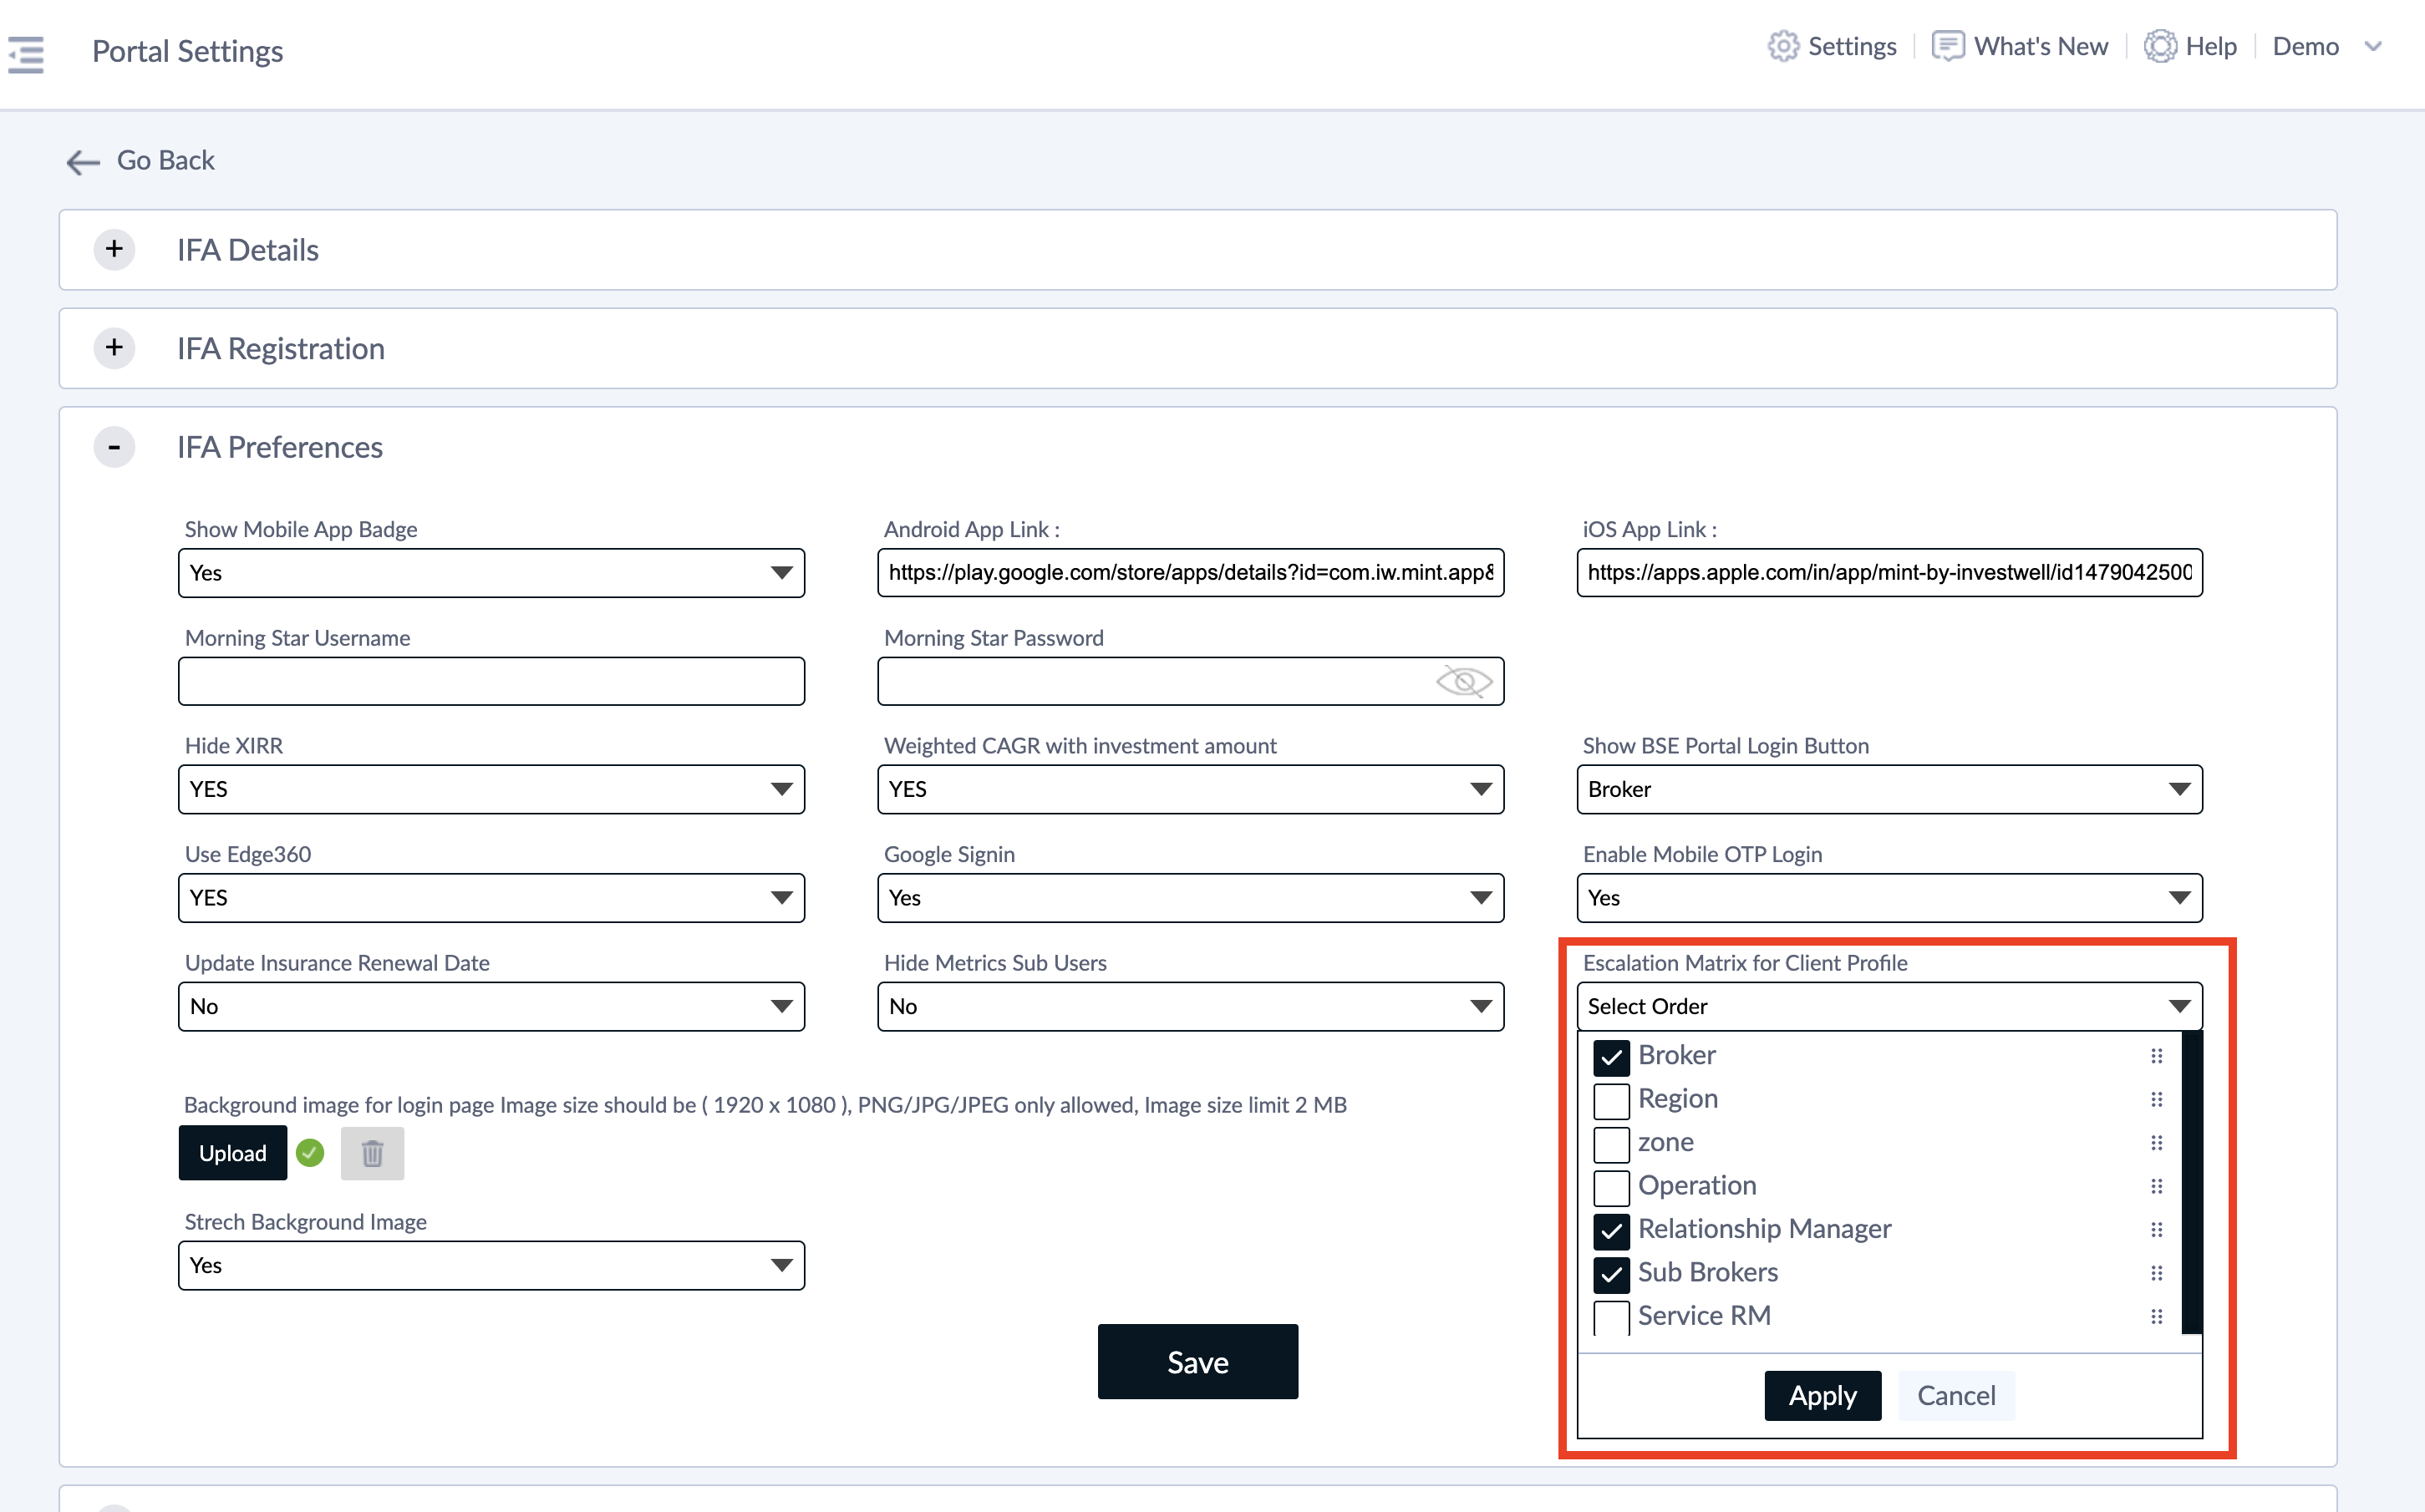
Task: Uncheck the Broker checkbox
Action: [1611, 1057]
